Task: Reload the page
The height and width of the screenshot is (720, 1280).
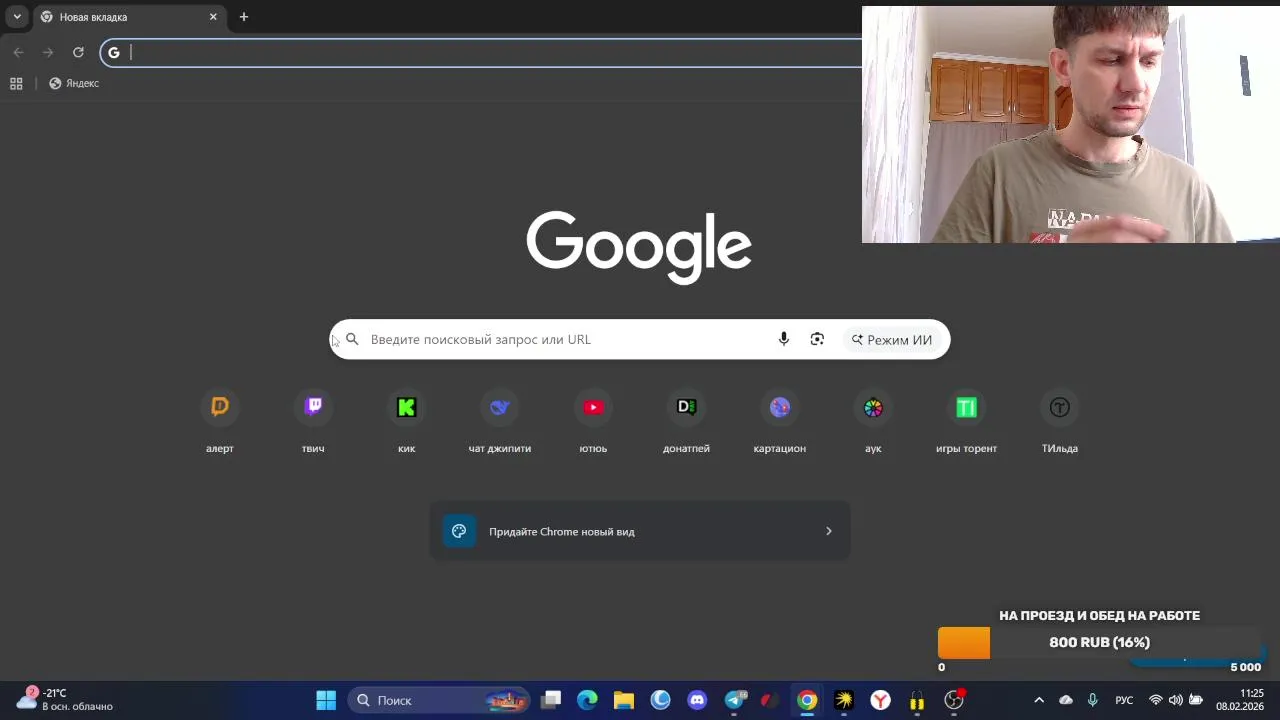Action: 78,52
